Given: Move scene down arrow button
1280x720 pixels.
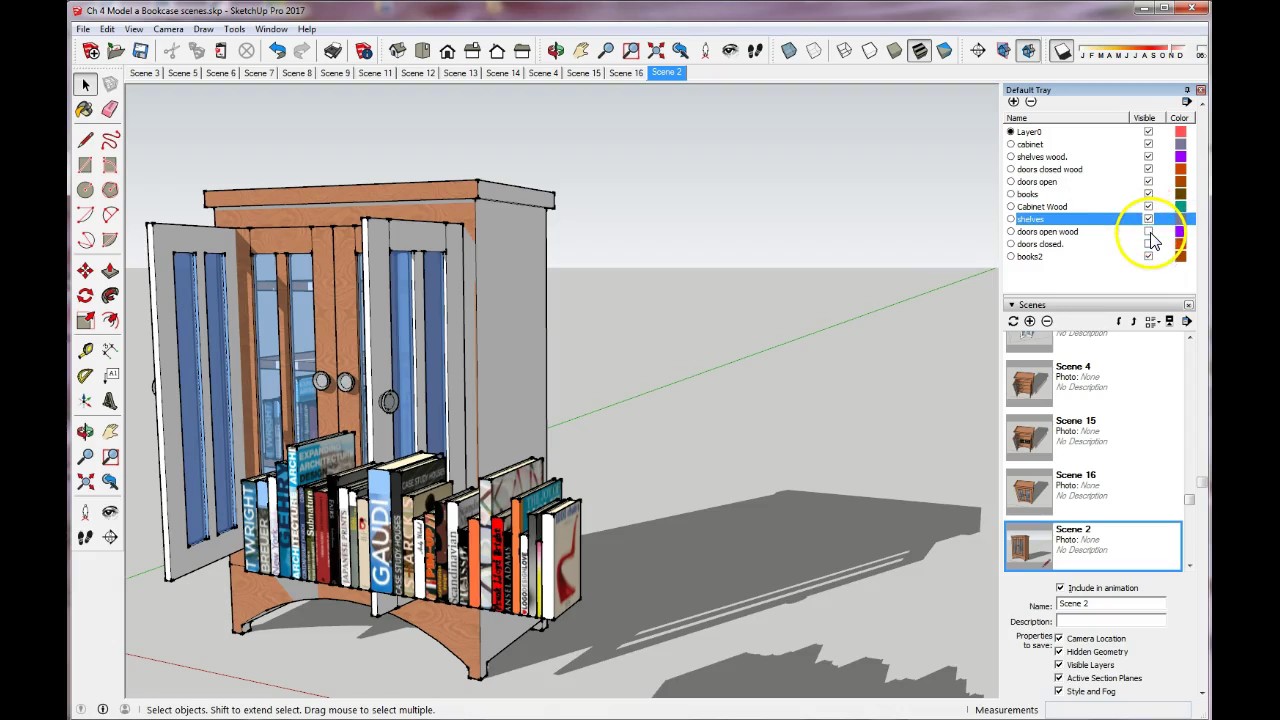Looking at the screenshot, I should click(x=1133, y=321).
